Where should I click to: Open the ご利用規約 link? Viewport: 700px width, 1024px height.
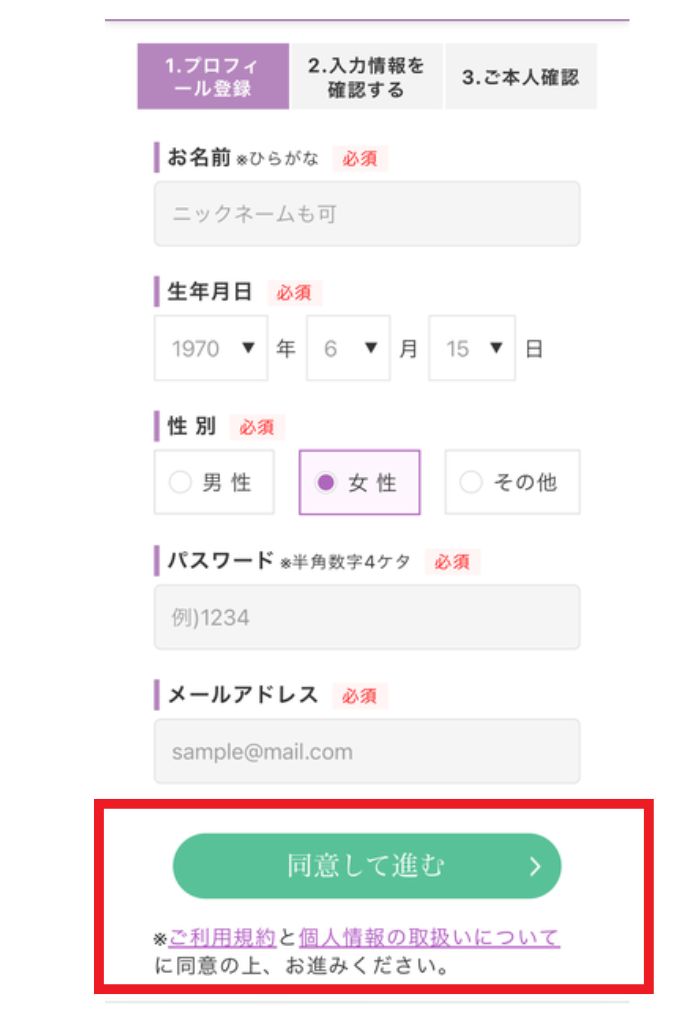221,938
